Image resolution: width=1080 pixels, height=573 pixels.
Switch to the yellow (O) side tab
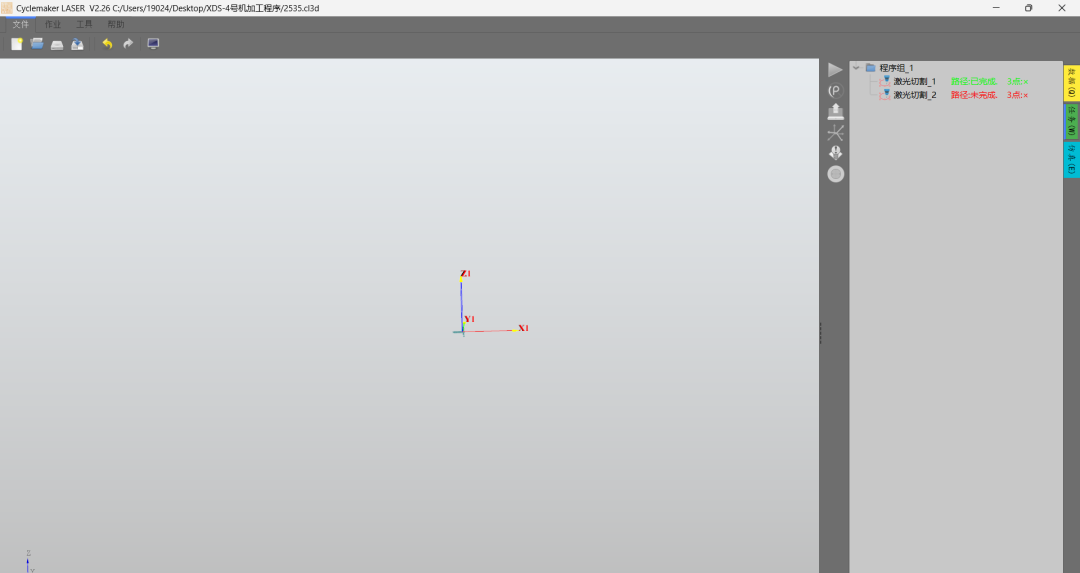[1071, 83]
